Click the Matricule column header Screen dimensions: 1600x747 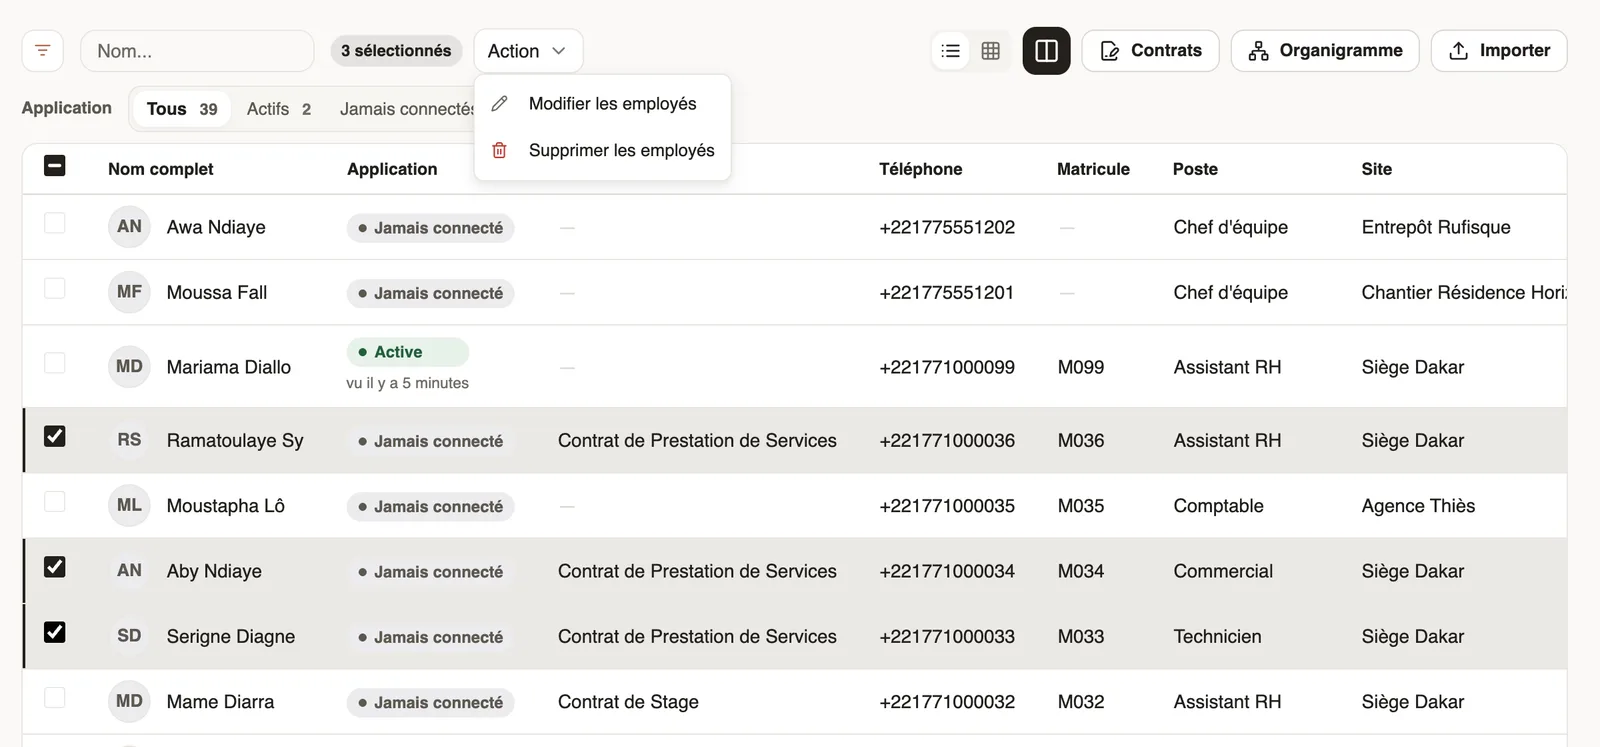[1093, 169]
